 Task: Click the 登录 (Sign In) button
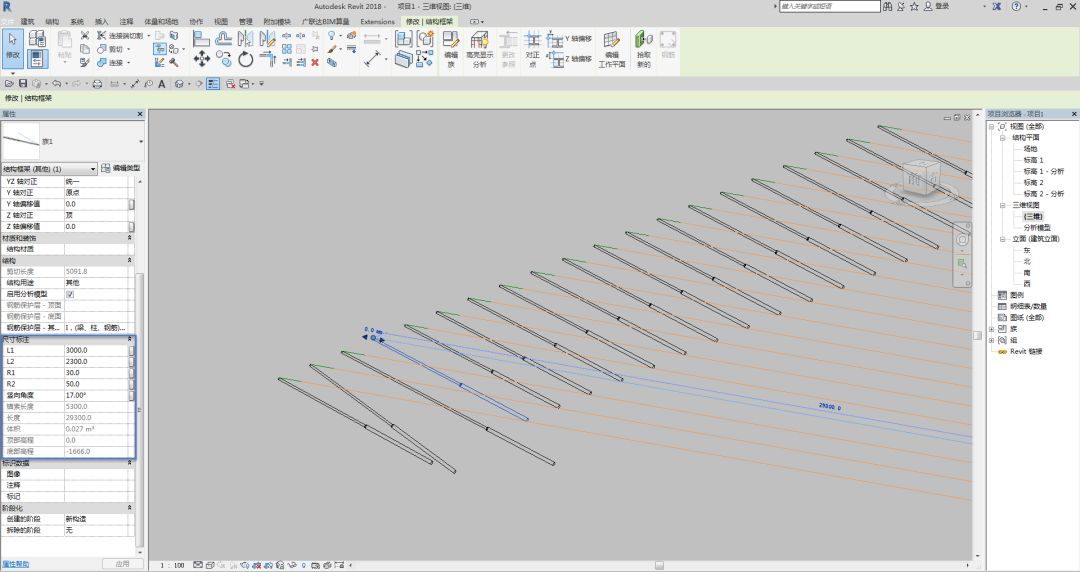tap(936, 6)
